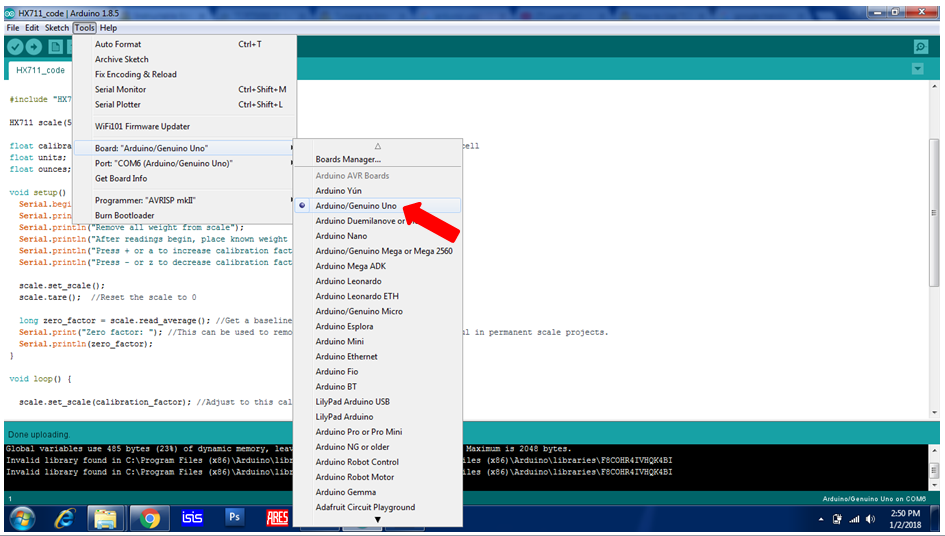Select the Arduino/Genuino Uno board radio option
945x536 pixels.
[x=378, y=206]
